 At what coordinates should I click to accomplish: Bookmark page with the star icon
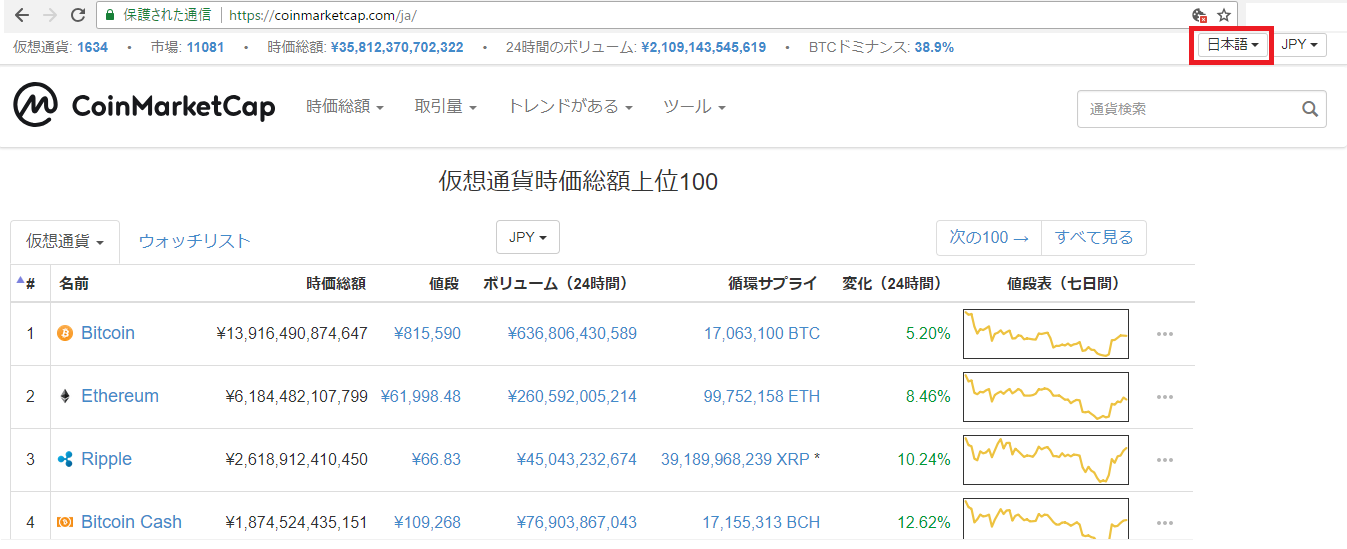pyautogui.click(x=1224, y=15)
